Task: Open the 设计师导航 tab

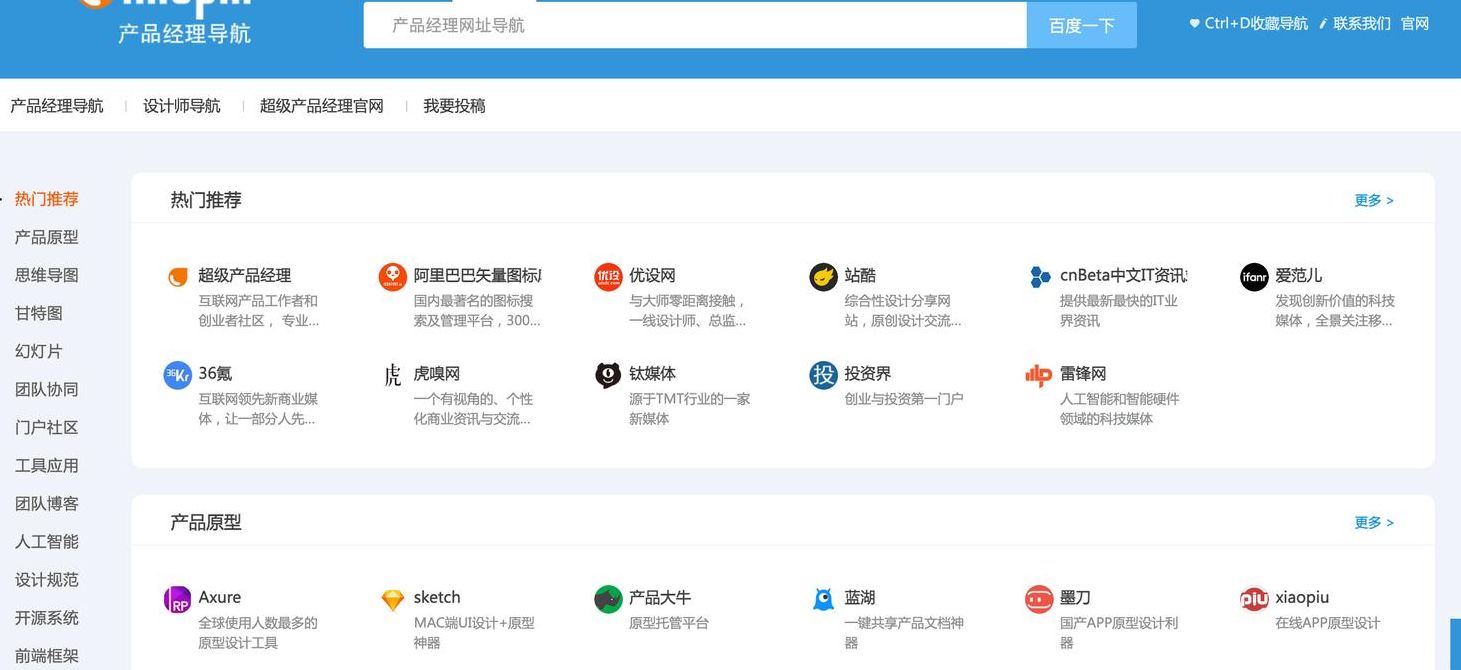Action: coord(182,106)
